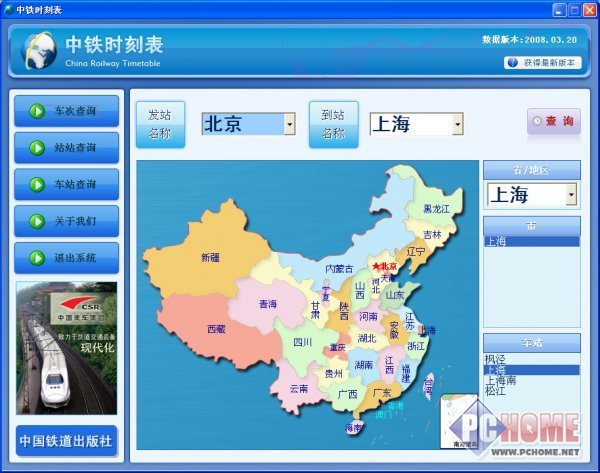Click 退出系统 to exit
Screen dimensions: 600x473
pos(67,258)
